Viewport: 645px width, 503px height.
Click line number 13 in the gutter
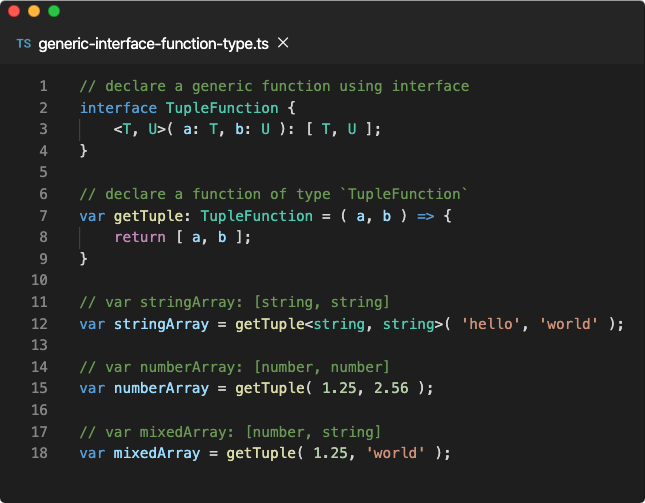click(39, 345)
